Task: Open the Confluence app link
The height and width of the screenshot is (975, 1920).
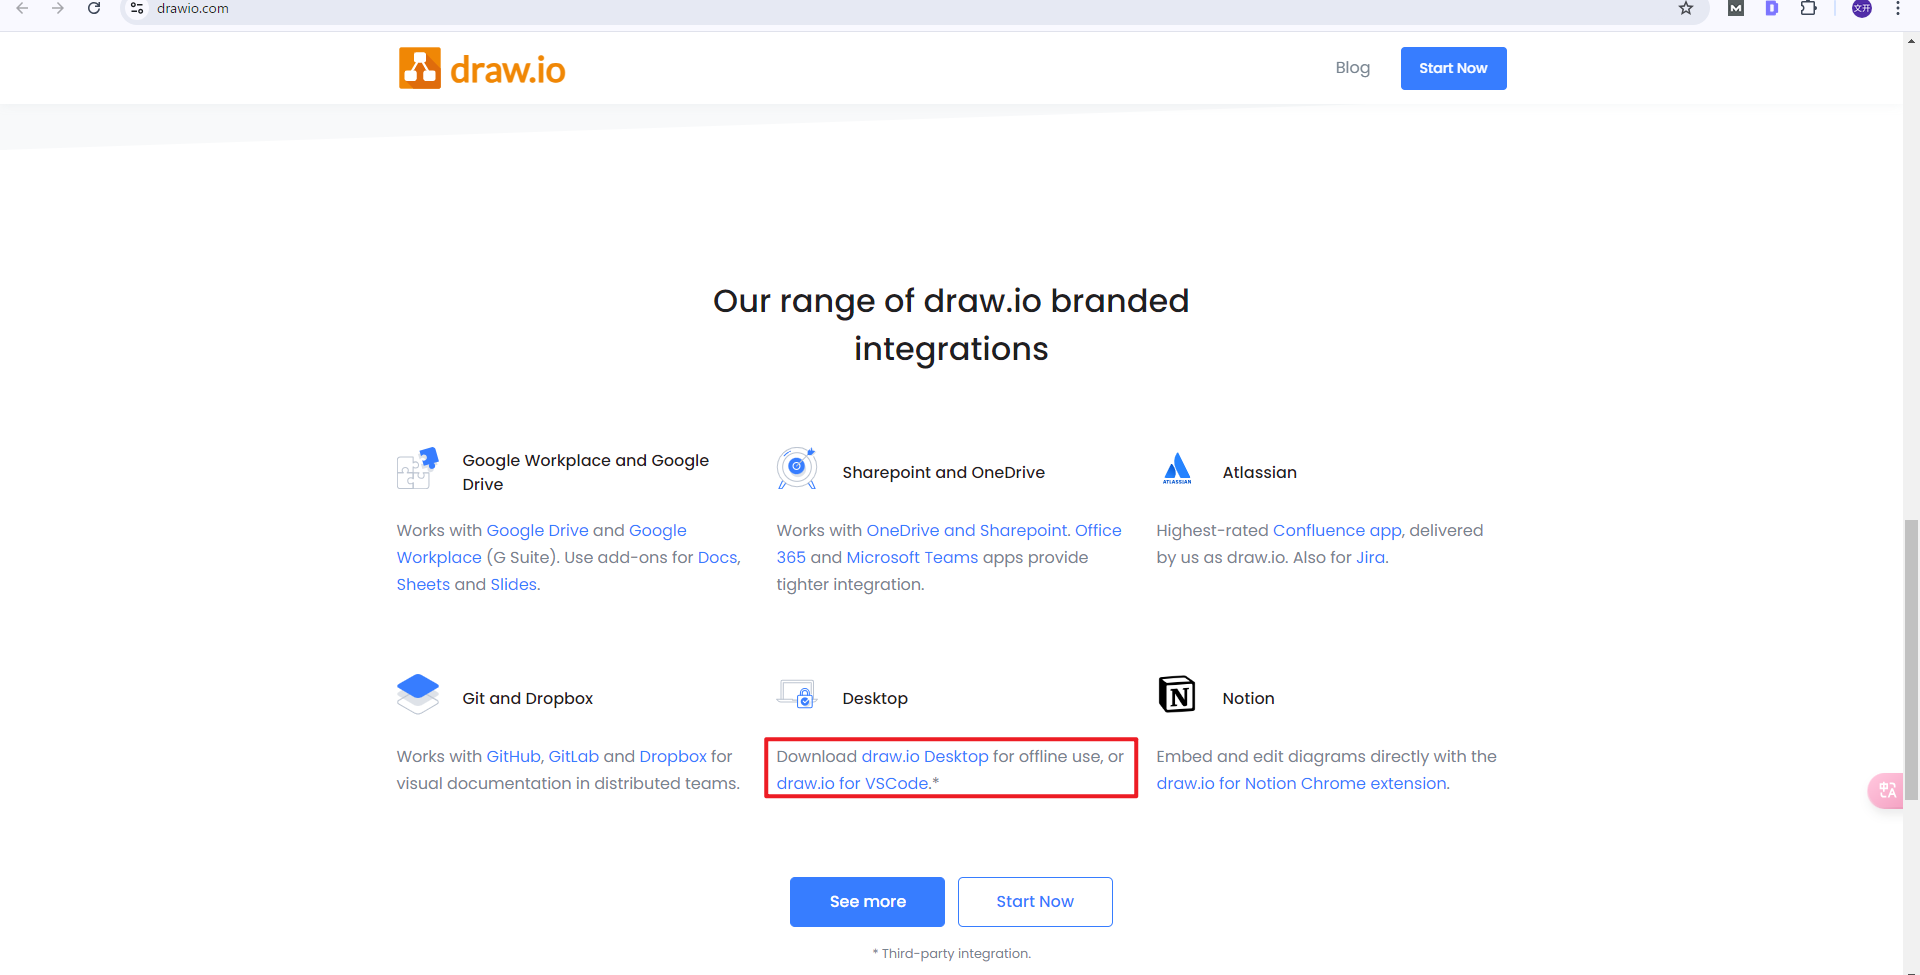Action: pos(1337,530)
